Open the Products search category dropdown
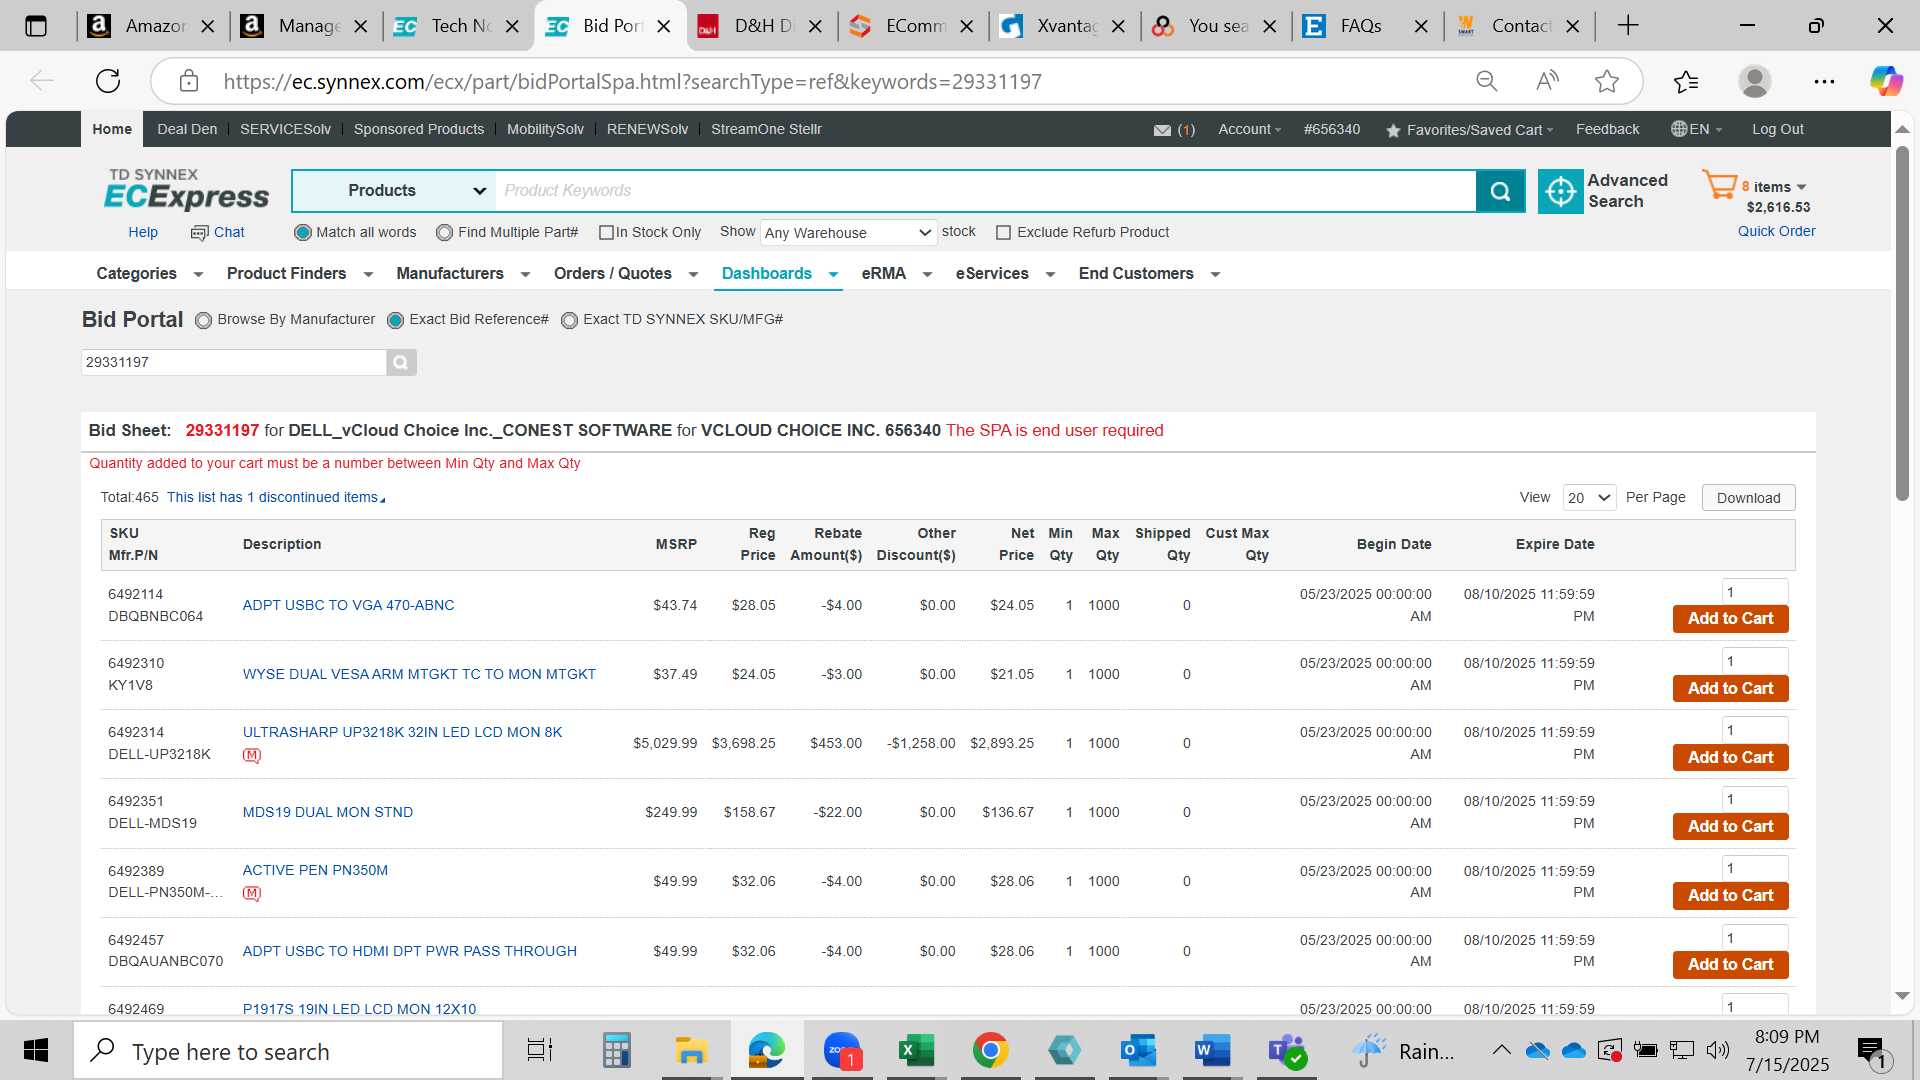This screenshot has height=1080, width=1920. tap(394, 191)
